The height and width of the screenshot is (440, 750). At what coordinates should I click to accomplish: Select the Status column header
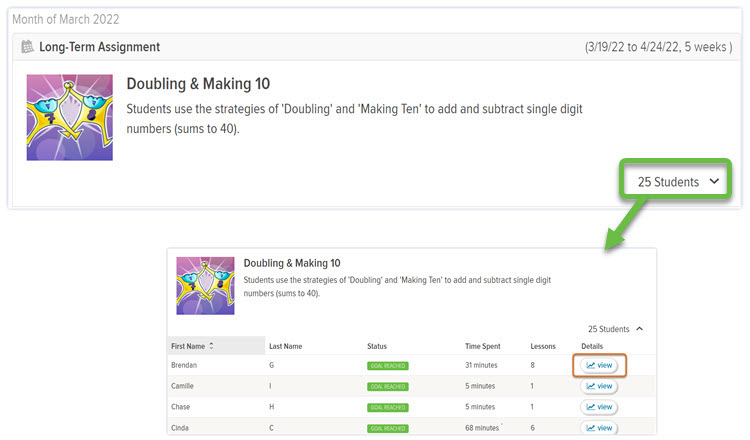pyautogui.click(x=379, y=346)
